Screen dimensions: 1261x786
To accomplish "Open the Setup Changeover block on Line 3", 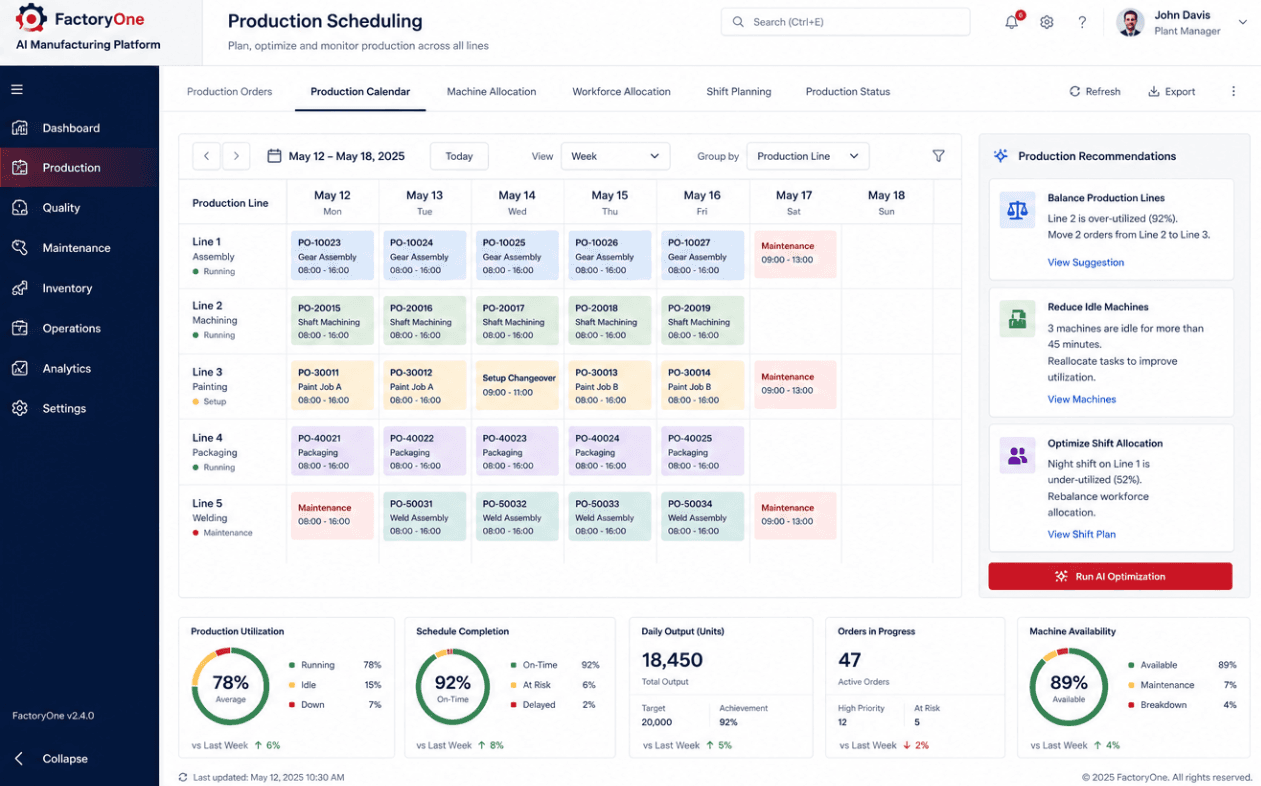I will click(517, 386).
